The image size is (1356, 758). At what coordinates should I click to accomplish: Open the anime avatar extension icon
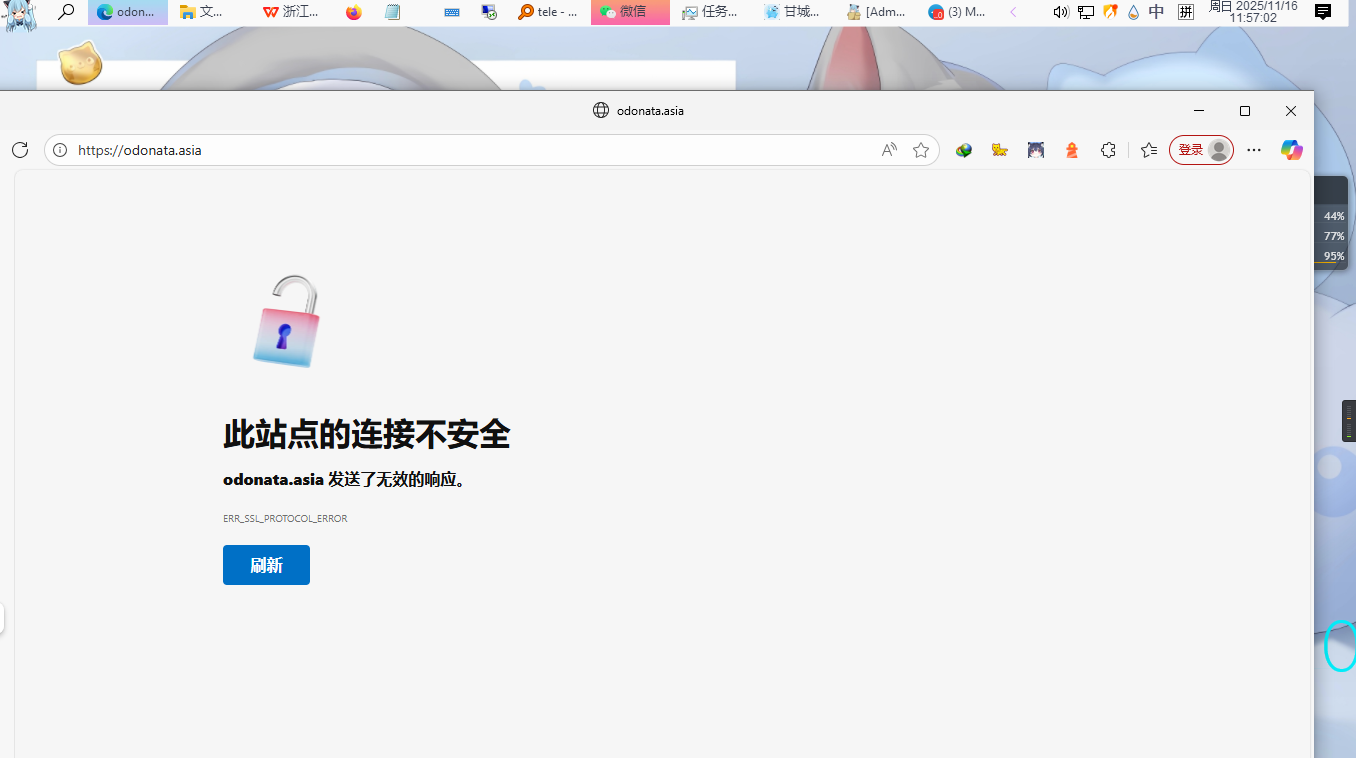click(1036, 150)
